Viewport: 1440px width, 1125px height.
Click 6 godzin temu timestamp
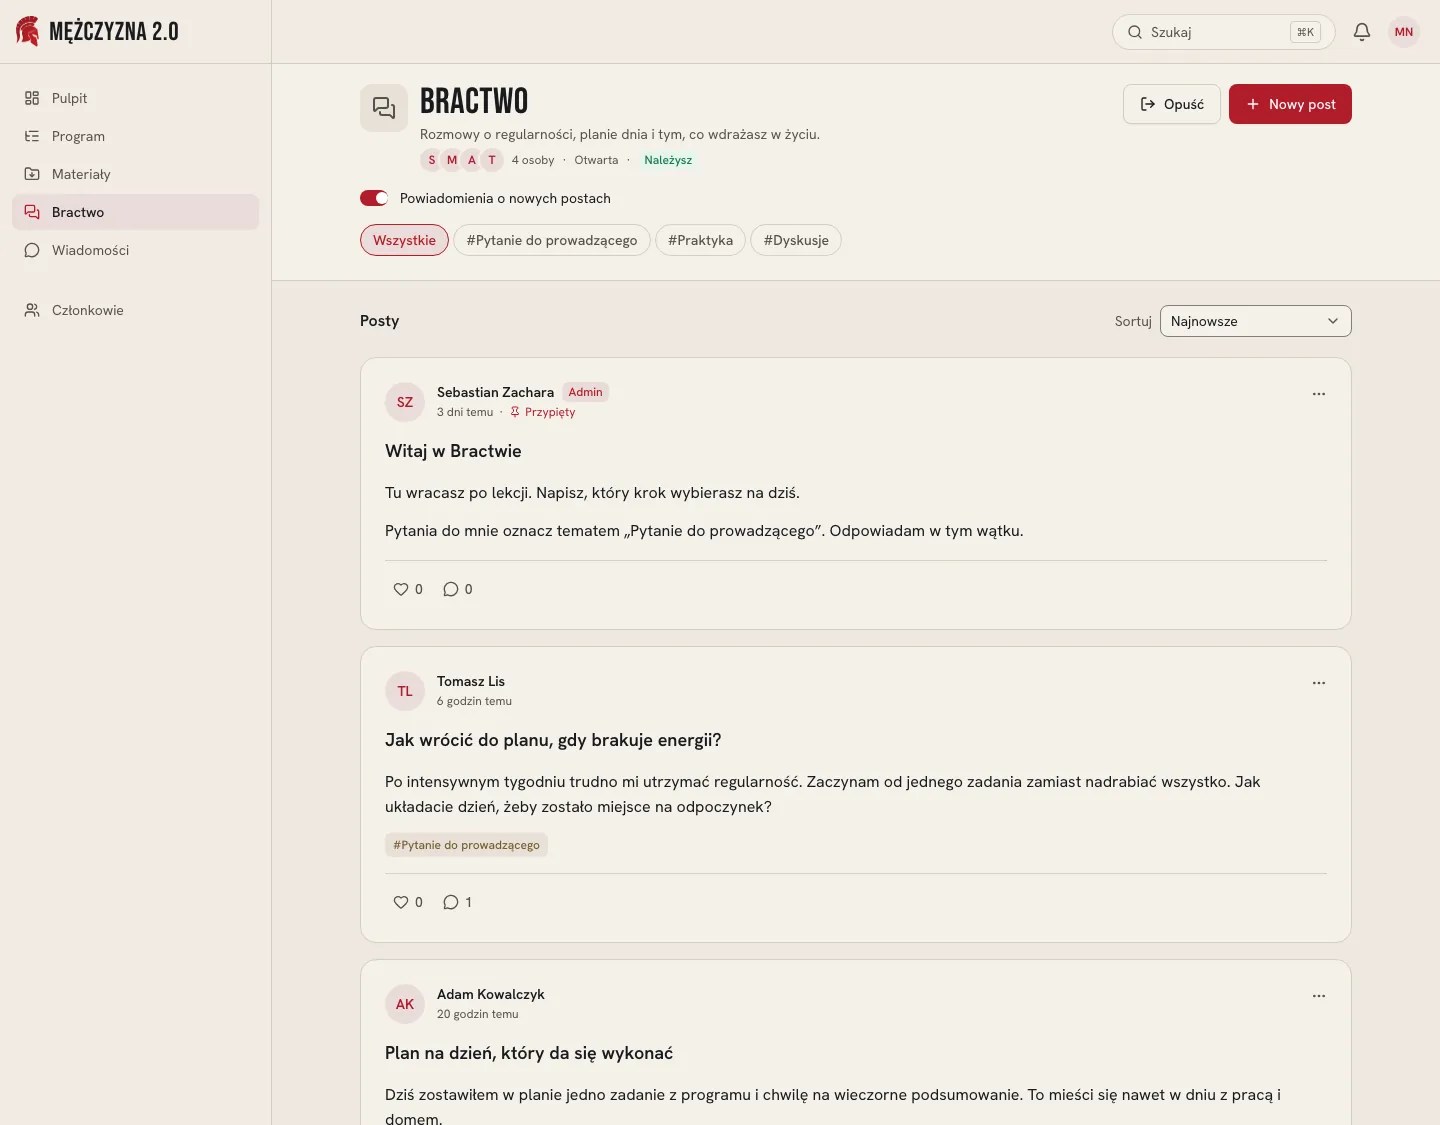474,701
